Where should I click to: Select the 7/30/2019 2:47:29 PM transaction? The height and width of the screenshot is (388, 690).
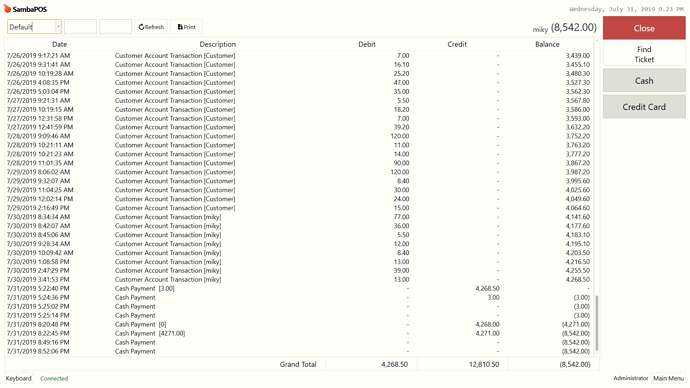pyautogui.click(x=299, y=271)
